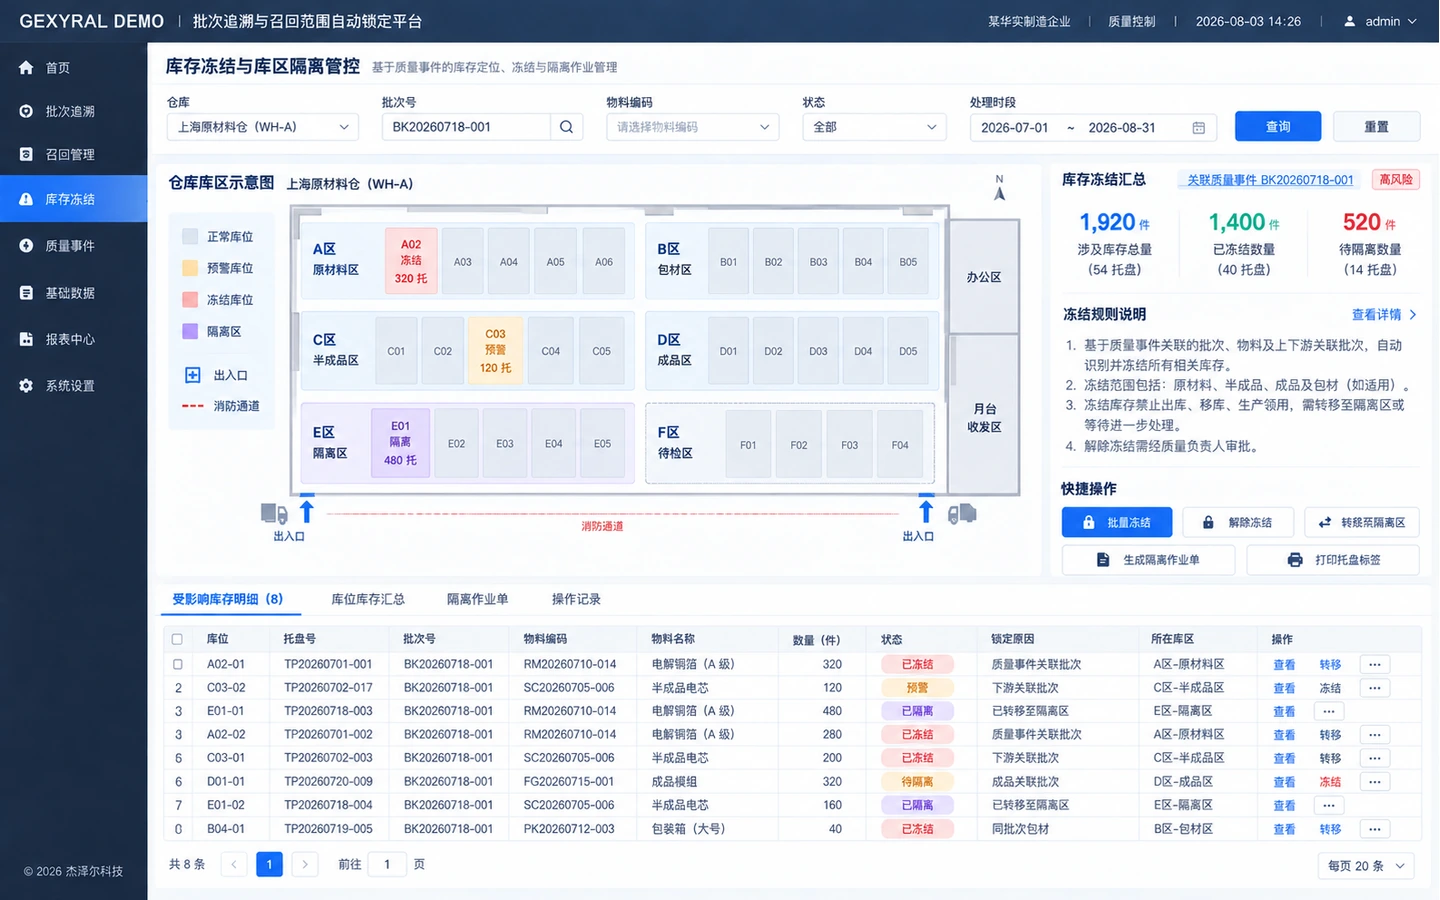
Task: Click 前往 page number input field
Action: [x=387, y=864]
